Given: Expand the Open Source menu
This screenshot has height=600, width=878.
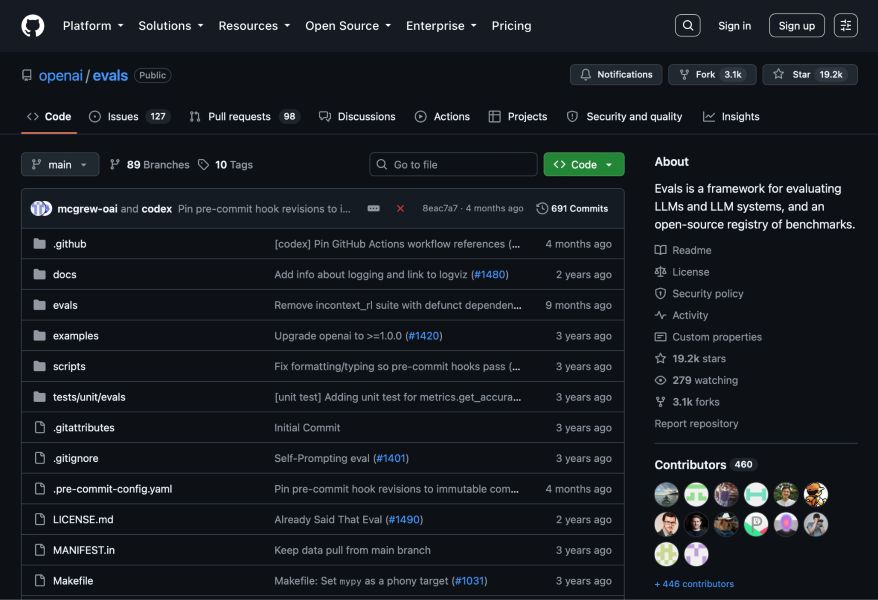Looking at the screenshot, I should (348, 26).
